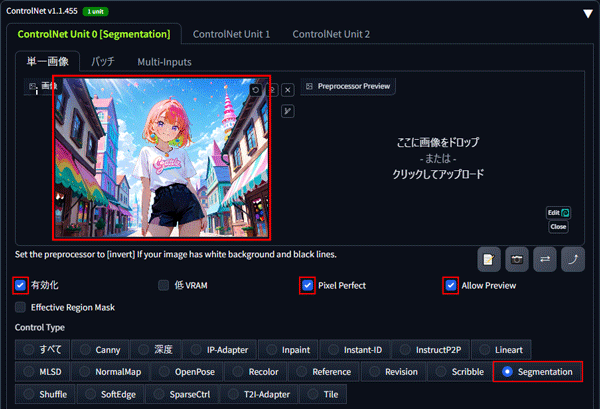Uncheck the Allow Preview checkbox

point(451,285)
